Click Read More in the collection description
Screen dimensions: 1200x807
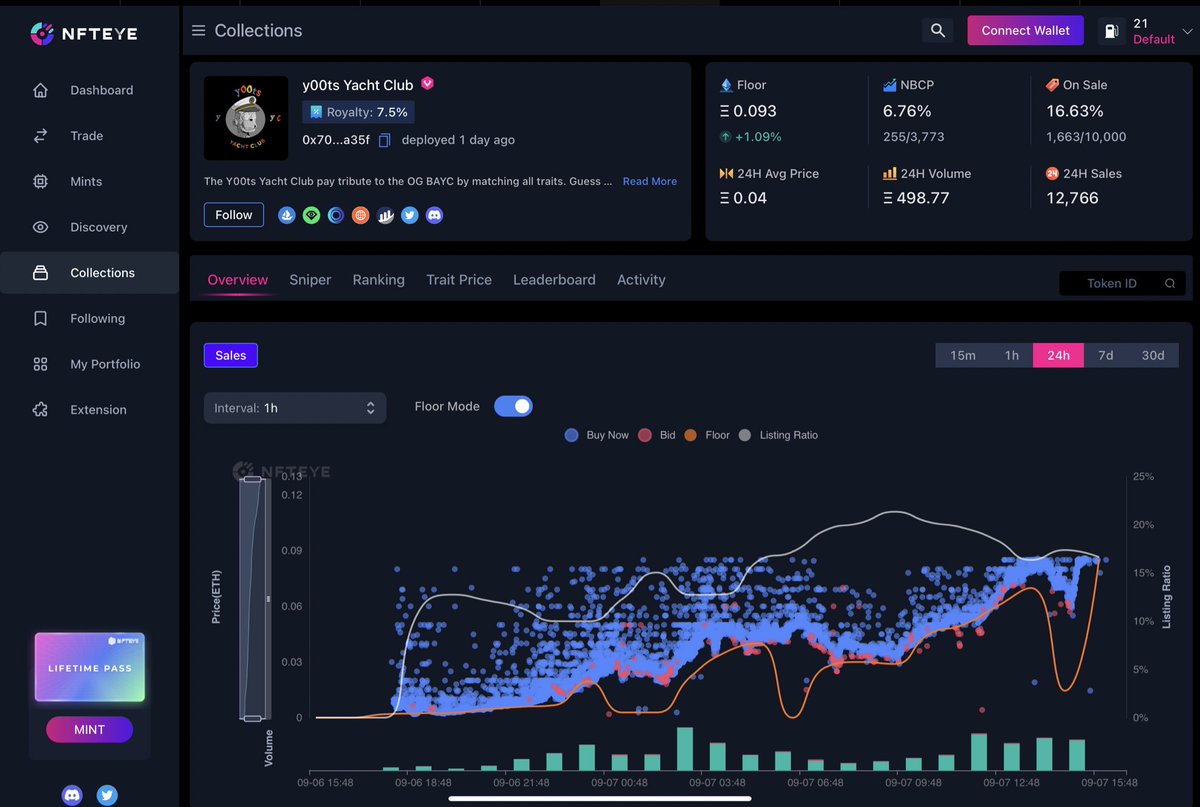pyautogui.click(x=649, y=181)
